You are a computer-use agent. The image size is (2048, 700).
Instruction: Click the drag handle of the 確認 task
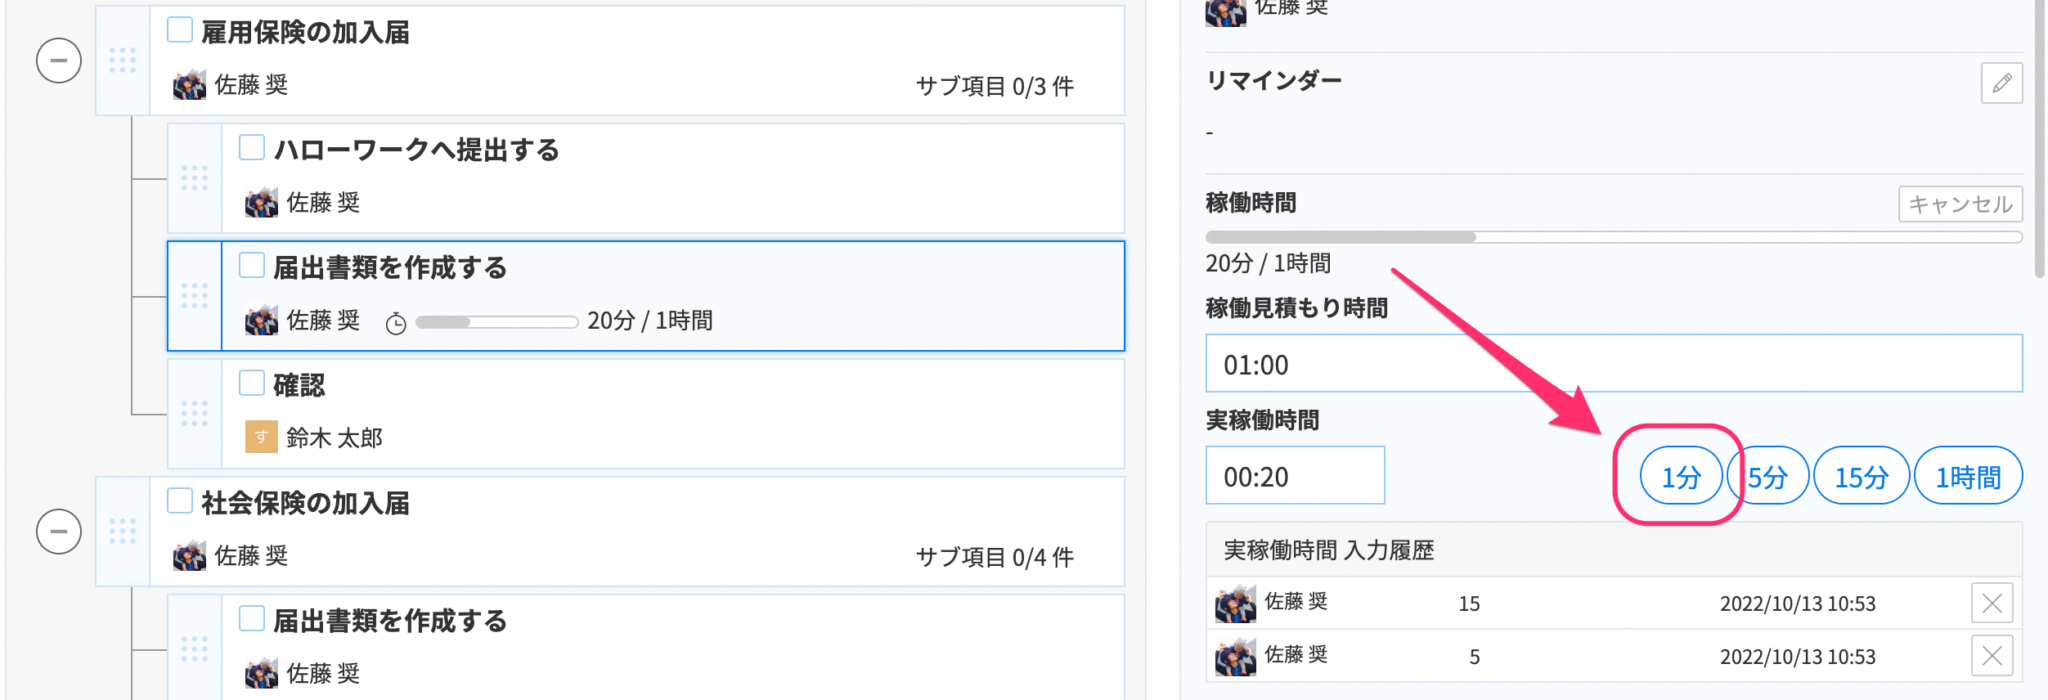[x=195, y=412]
